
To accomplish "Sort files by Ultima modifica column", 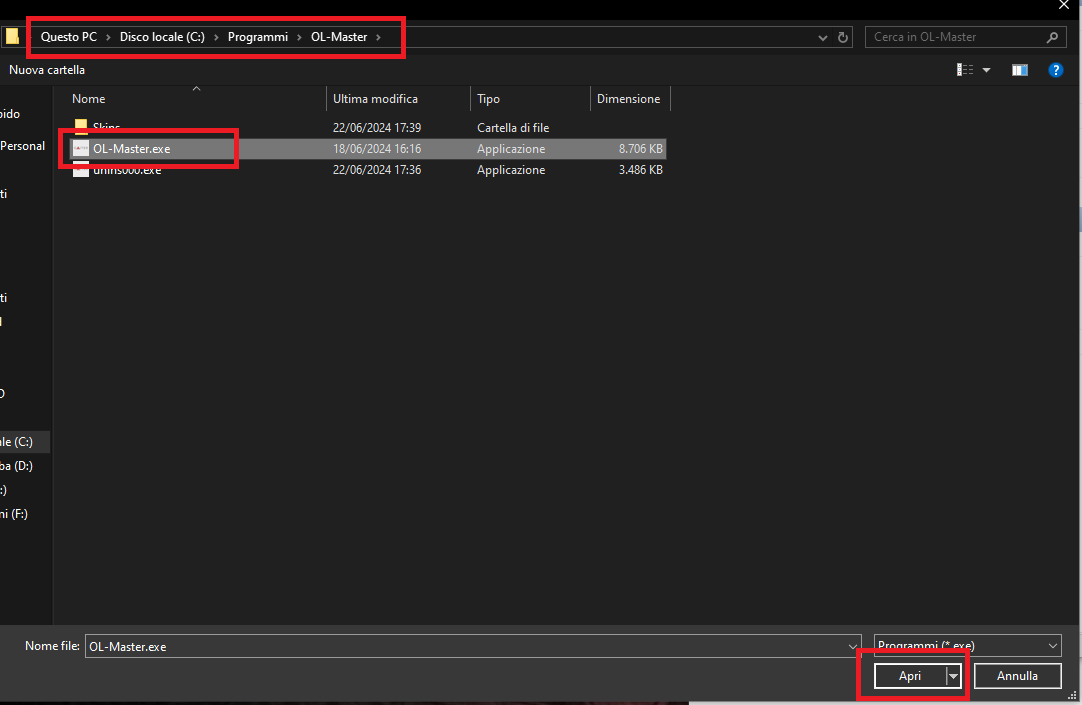I will point(375,99).
